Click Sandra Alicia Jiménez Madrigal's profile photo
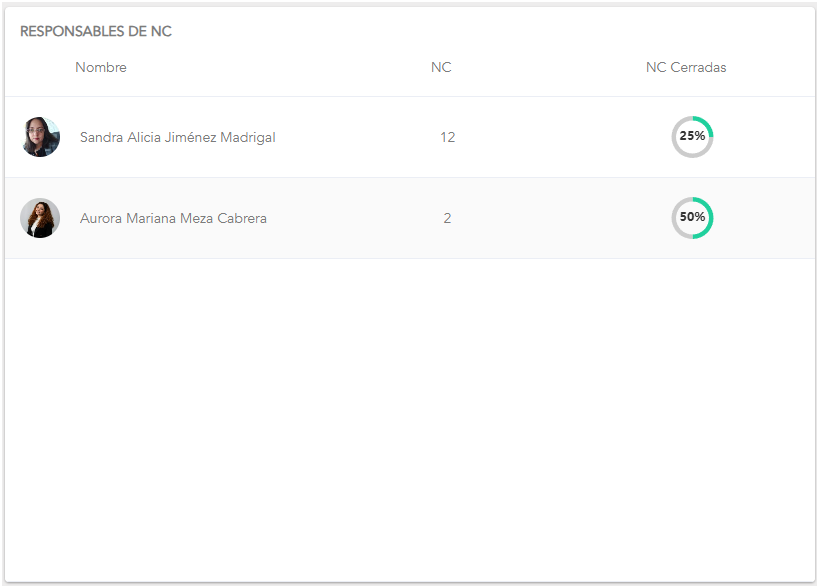Viewport: 819px width, 588px height. point(40,137)
